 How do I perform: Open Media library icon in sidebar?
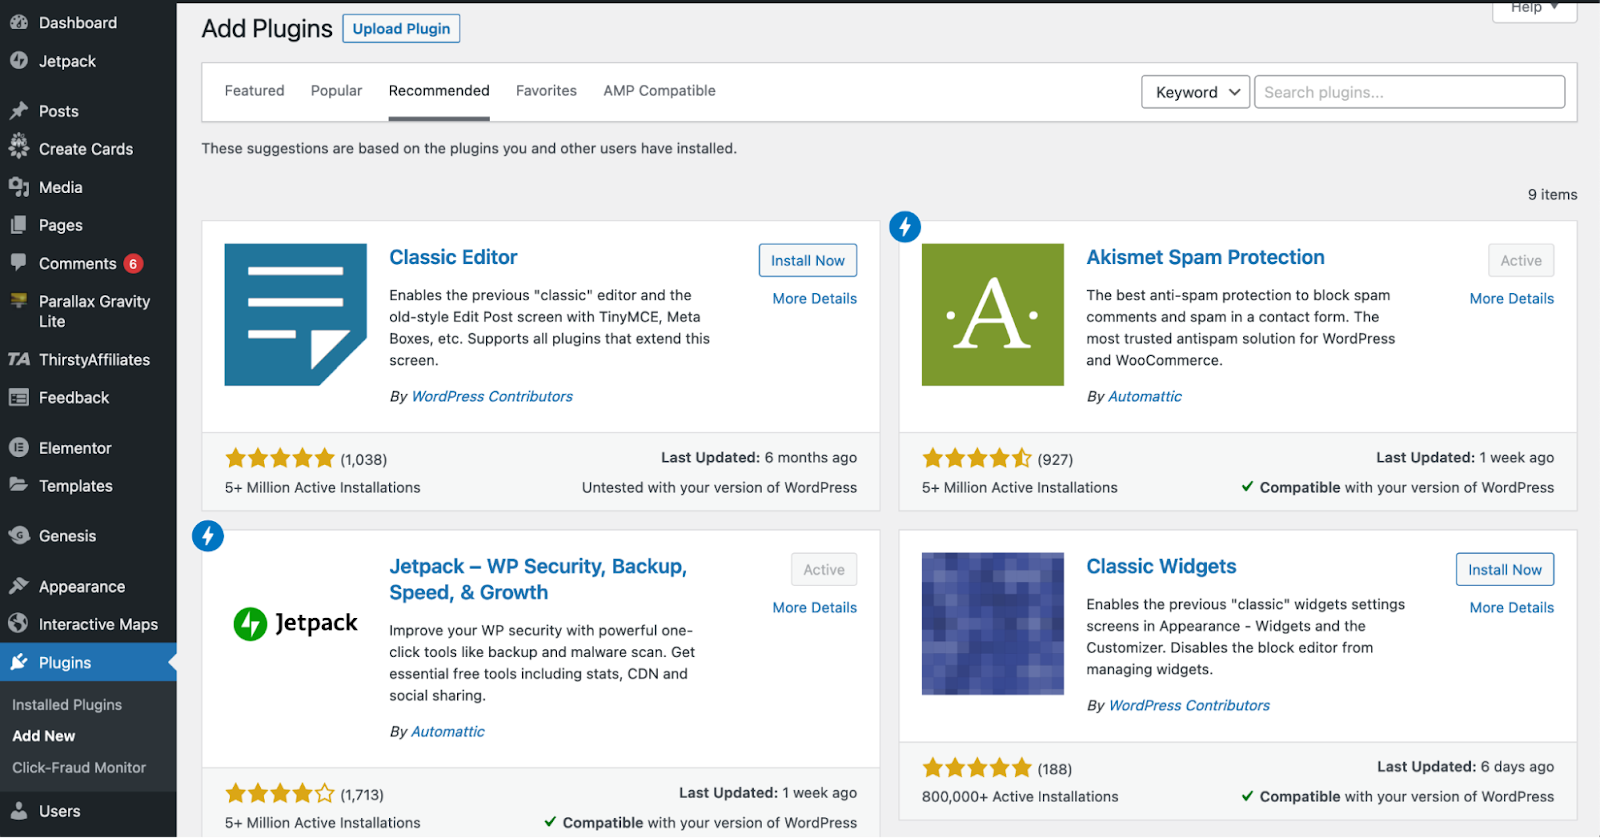[x=19, y=187]
